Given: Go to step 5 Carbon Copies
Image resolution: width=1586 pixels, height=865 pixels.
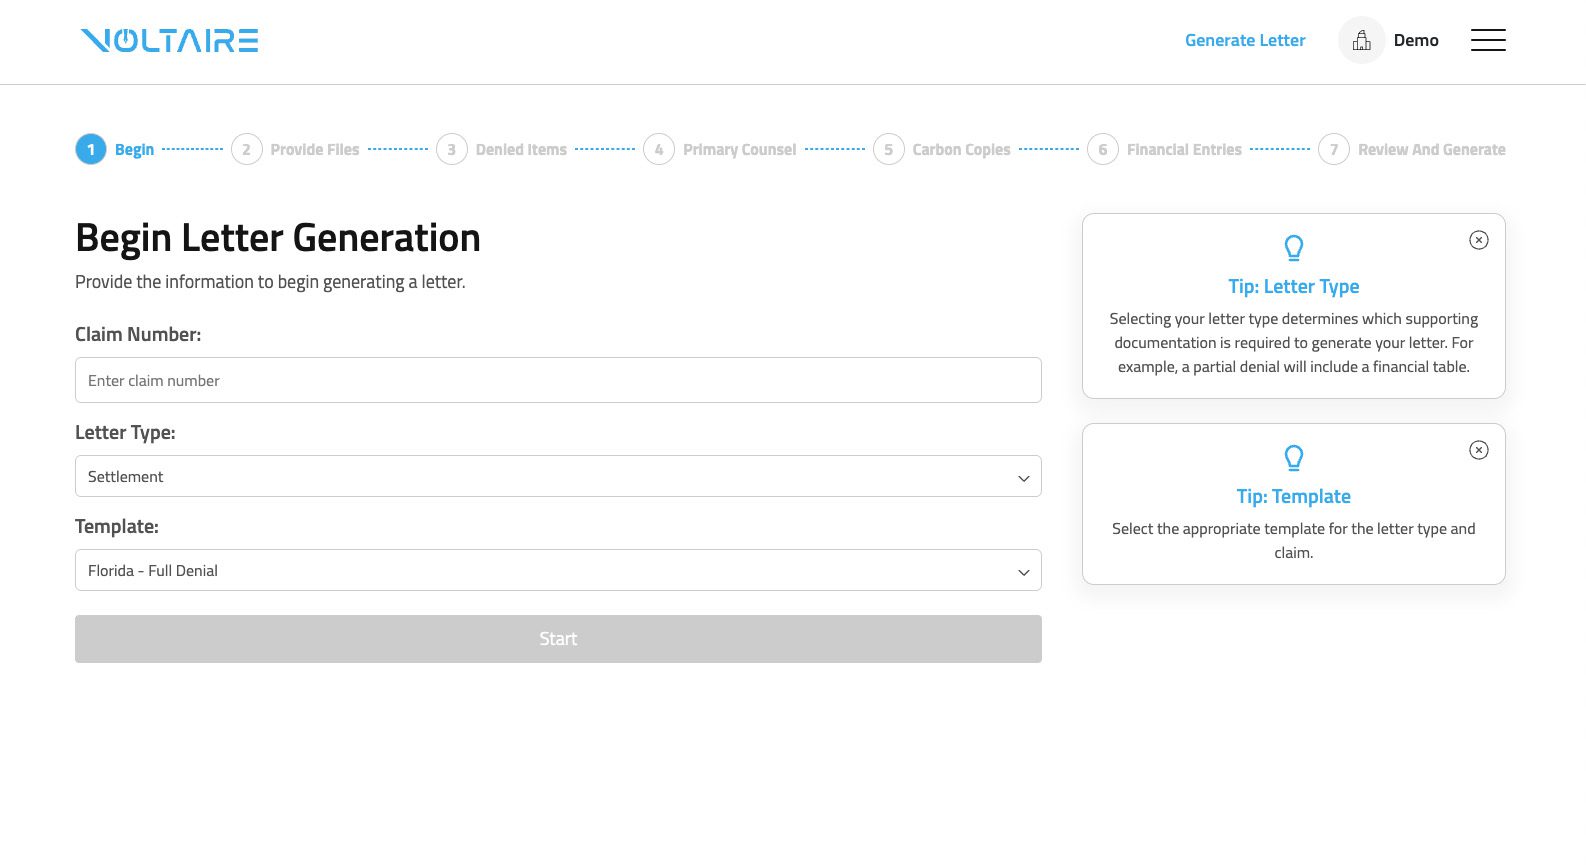Looking at the screenshot, I should tap(960, 149).
